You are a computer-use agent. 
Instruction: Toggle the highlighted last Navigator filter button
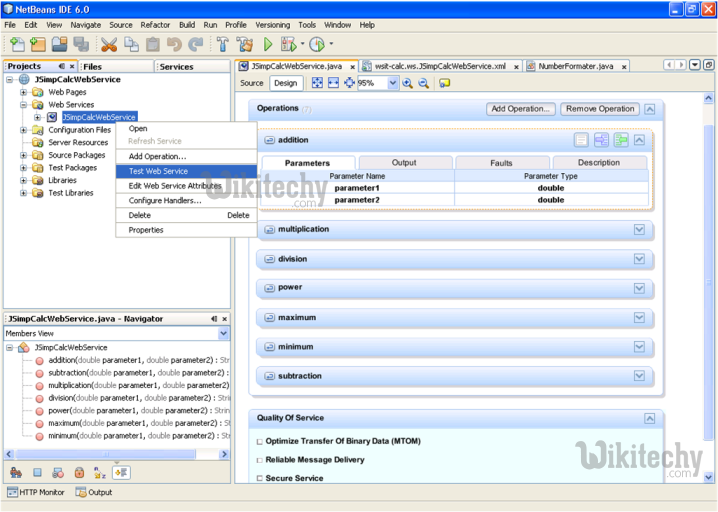tap(121, 473)
